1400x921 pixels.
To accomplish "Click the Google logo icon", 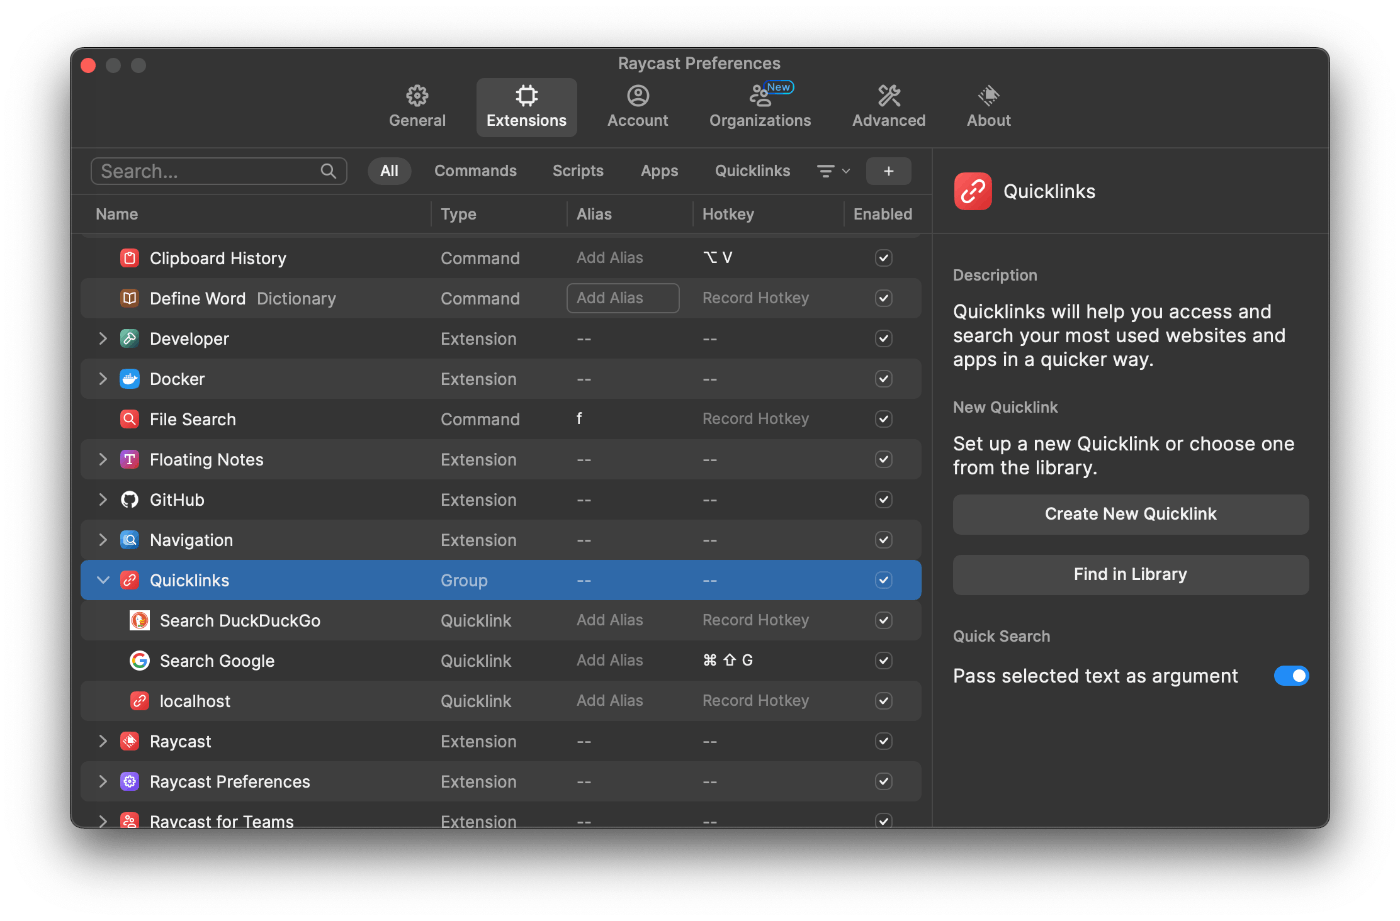I will point(140,661).
